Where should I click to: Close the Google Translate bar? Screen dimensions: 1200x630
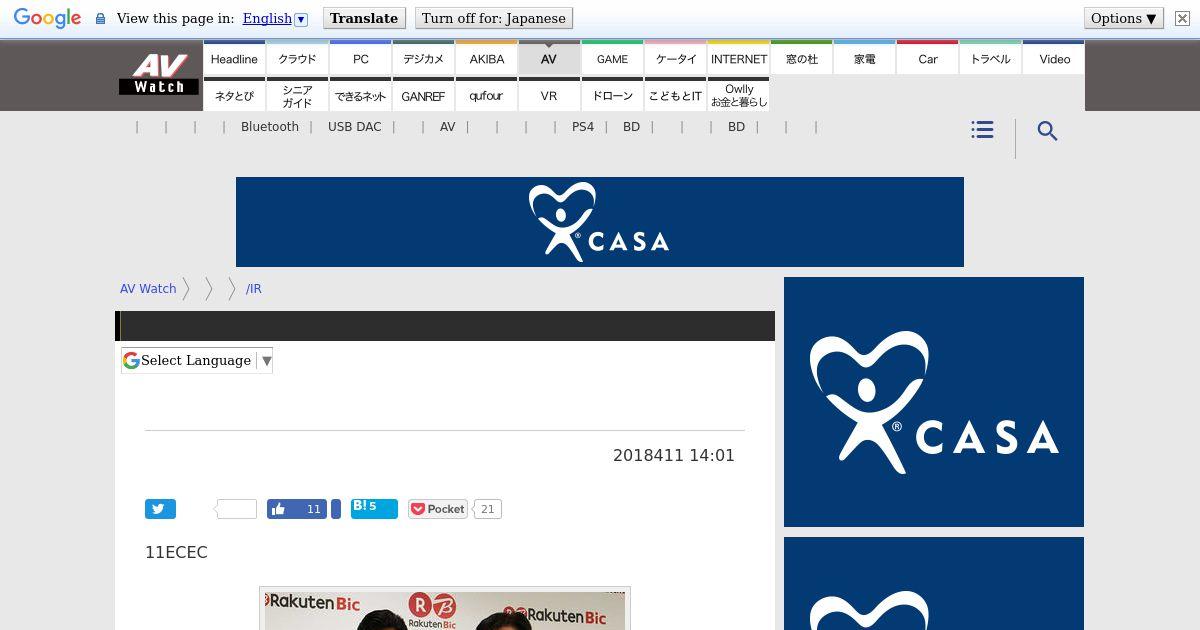point(1182,18)
